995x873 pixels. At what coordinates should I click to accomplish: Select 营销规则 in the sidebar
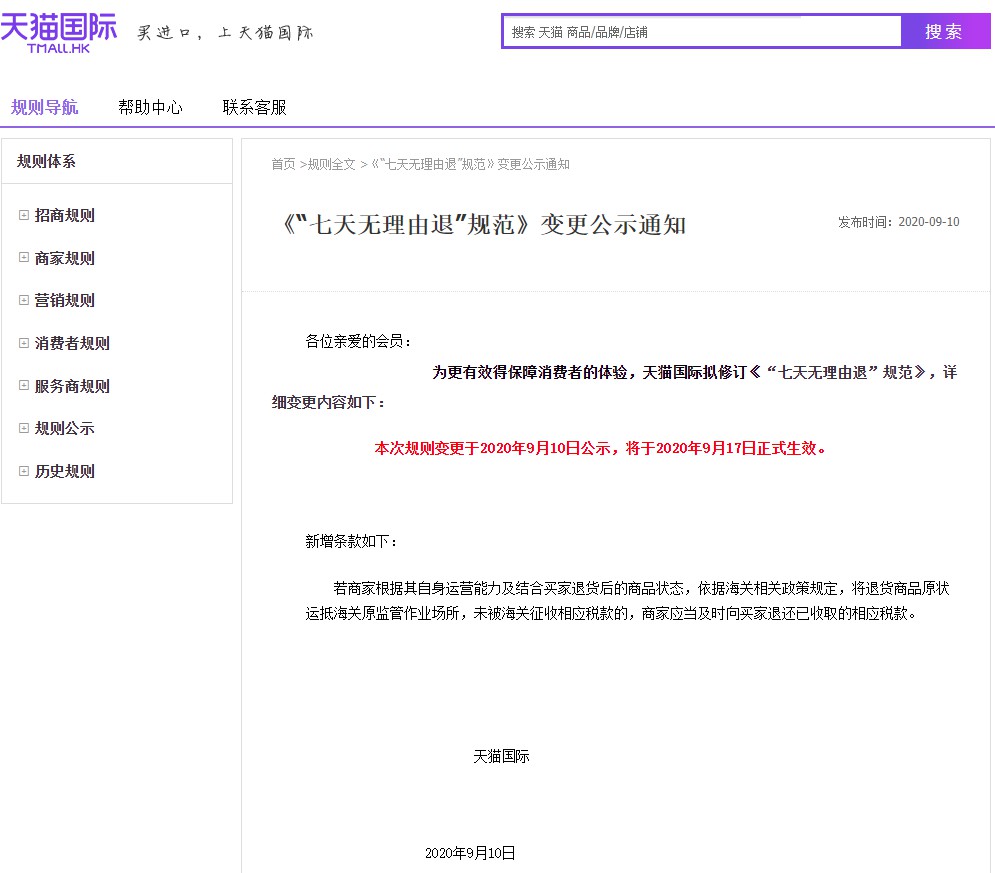click(65, 301)
